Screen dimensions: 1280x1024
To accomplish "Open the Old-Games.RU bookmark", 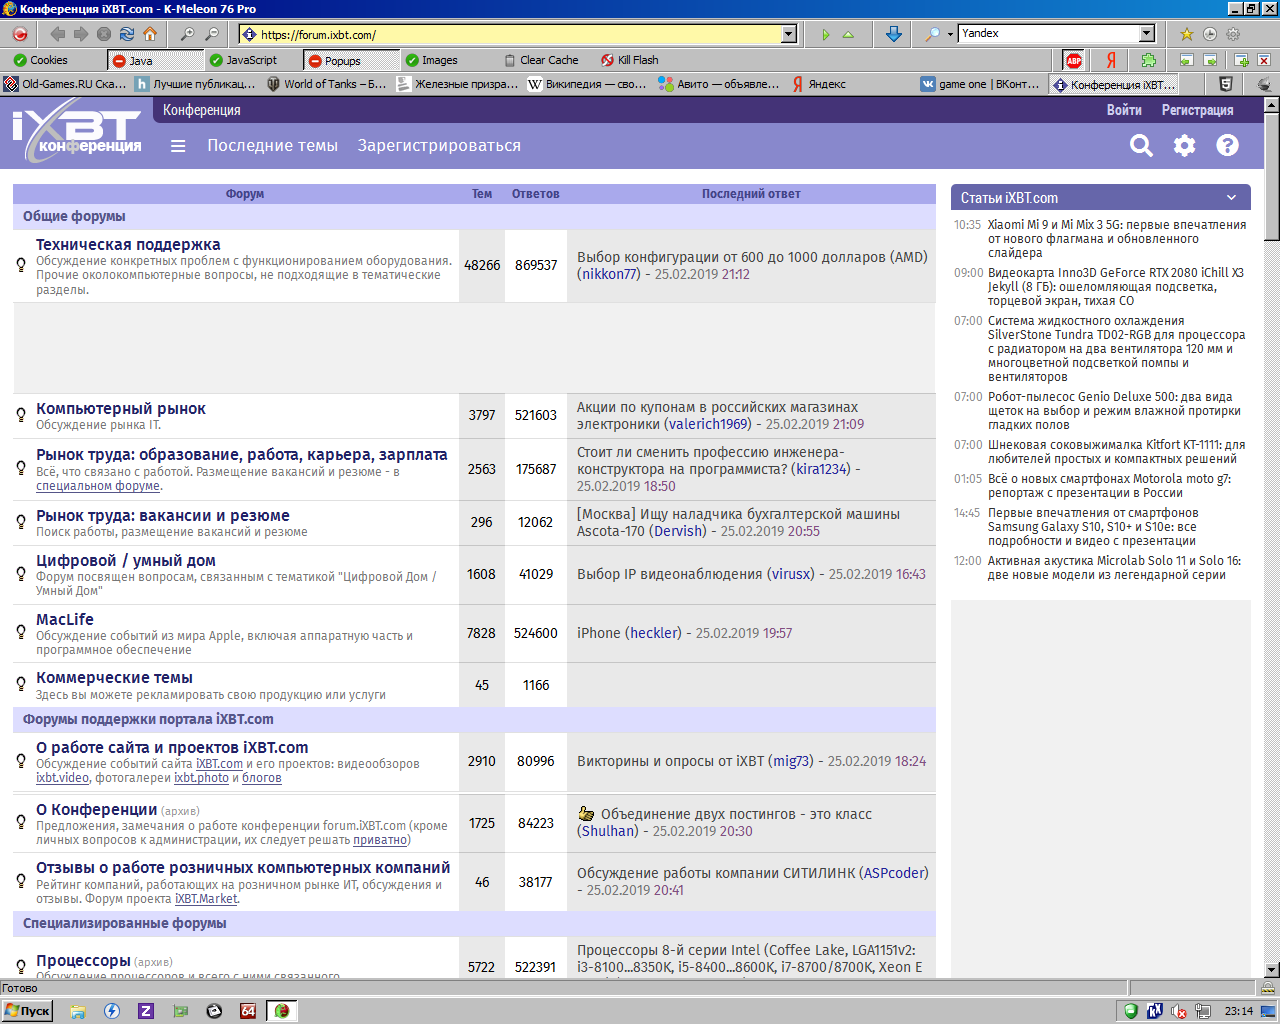I will tap(65, 84).
